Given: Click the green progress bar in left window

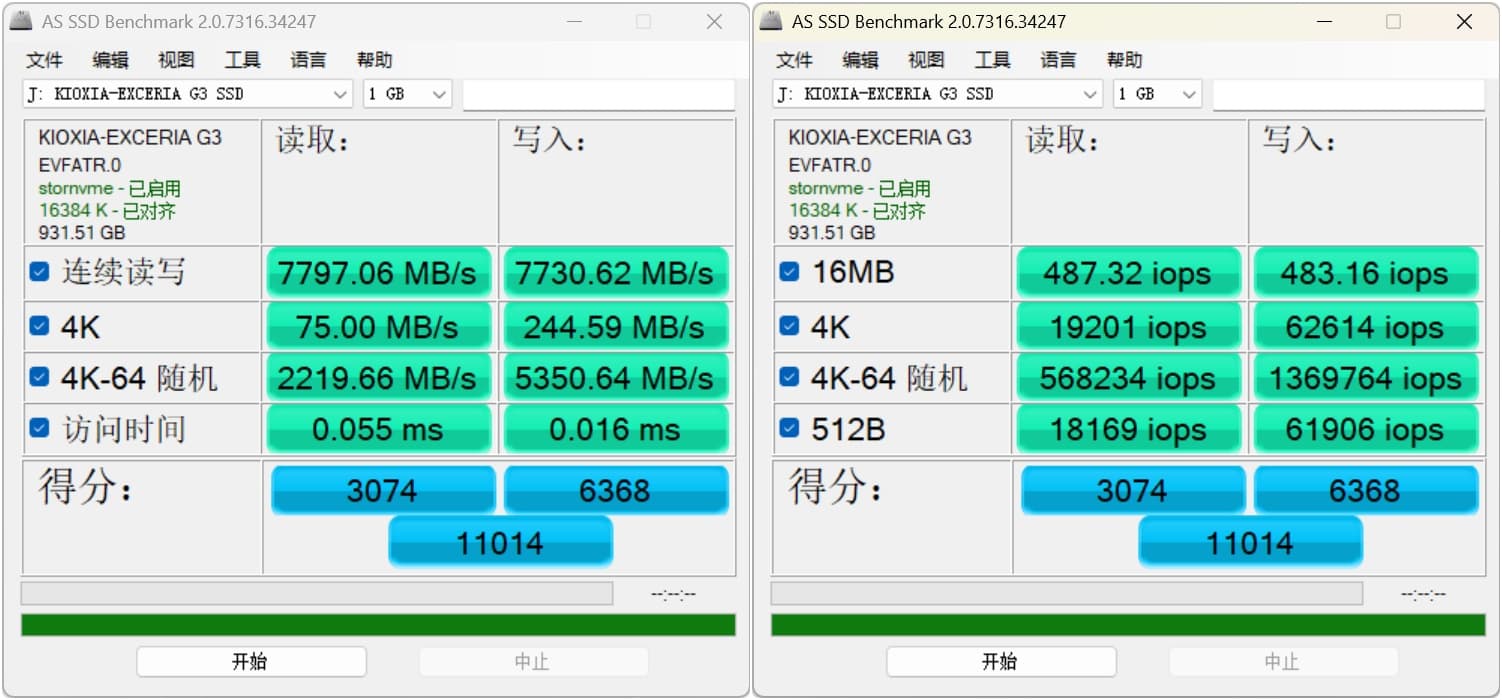Looking at the screenshot, I should 378,625.
